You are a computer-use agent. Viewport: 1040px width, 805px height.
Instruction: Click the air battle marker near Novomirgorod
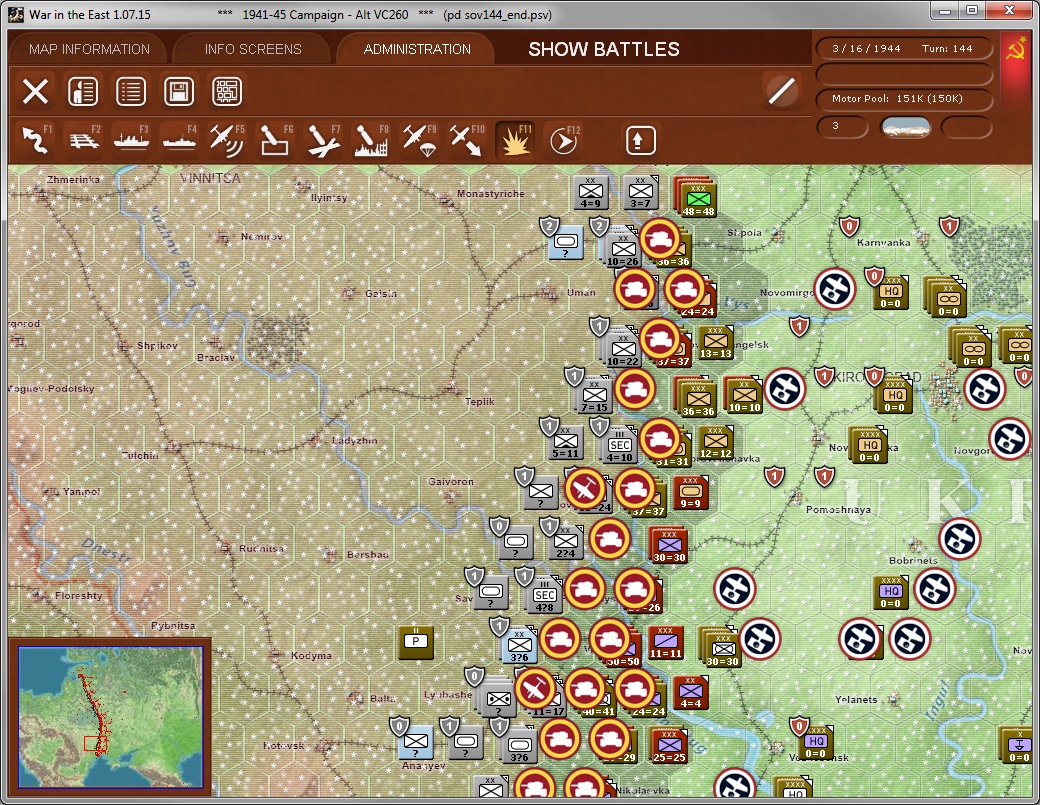point(834,288)
